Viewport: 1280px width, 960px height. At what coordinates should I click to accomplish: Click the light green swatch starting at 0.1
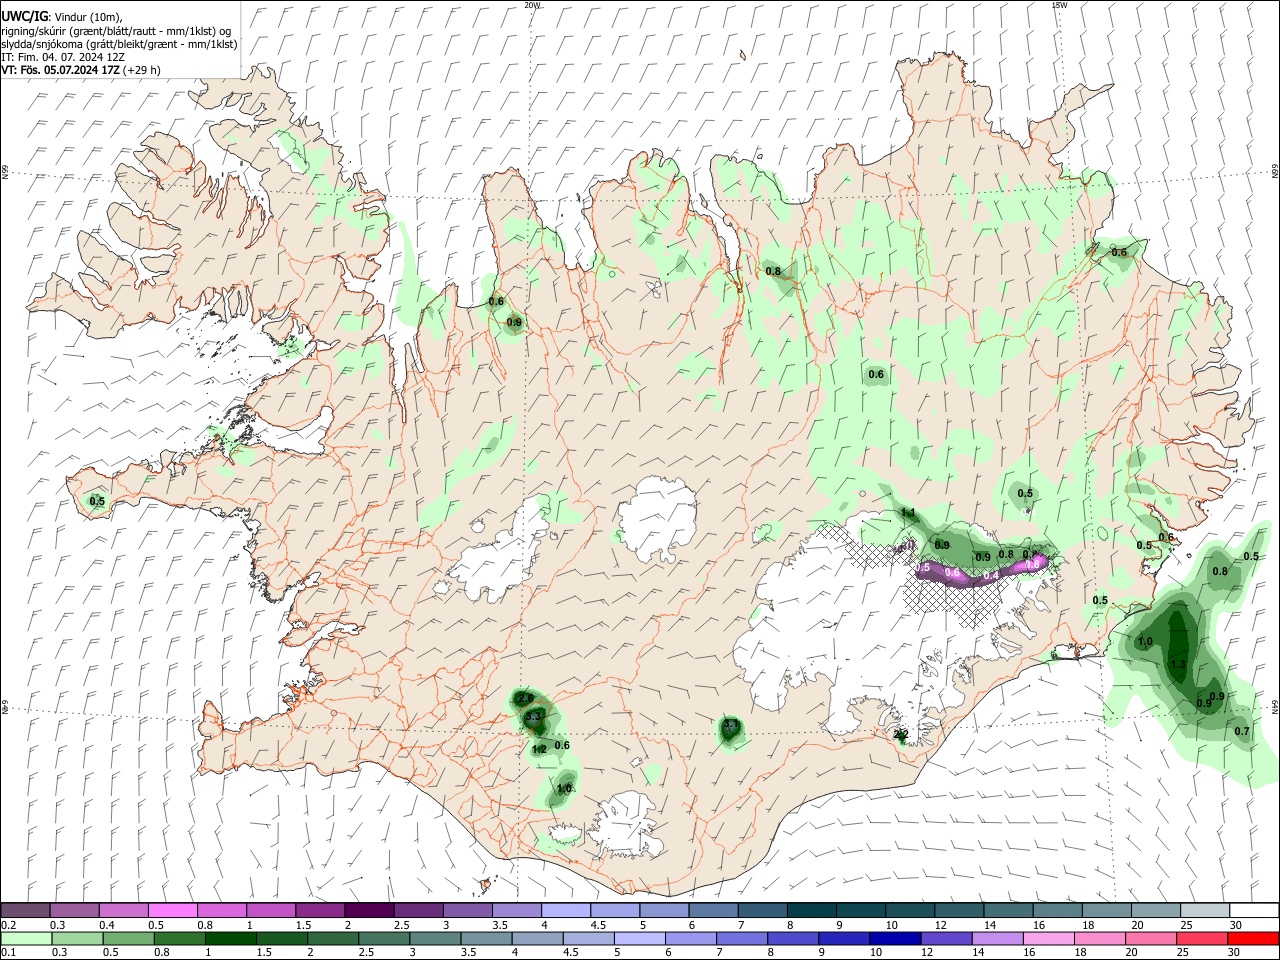[x=26, y=938]
